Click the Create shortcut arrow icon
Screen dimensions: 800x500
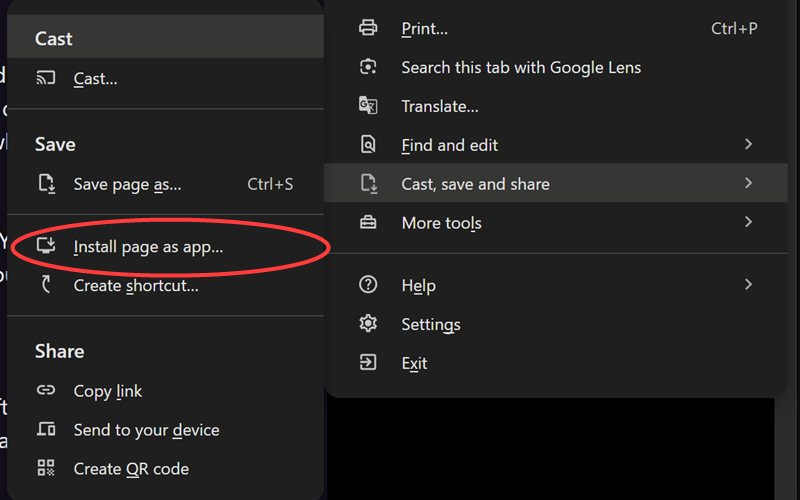[46, 285]
